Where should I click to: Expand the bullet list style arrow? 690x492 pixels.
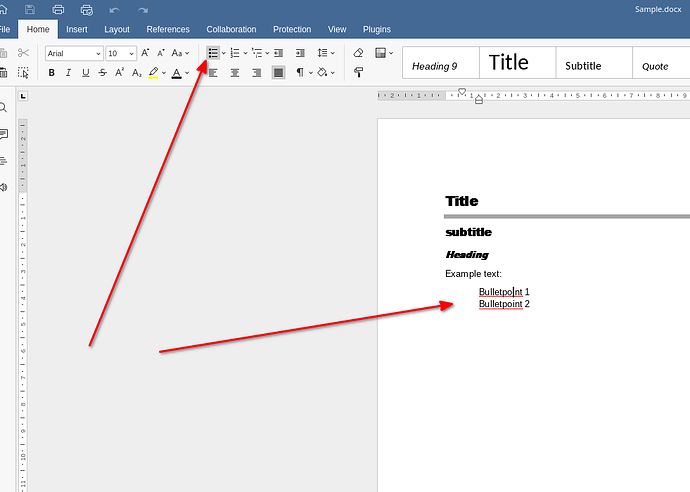(224, 53)
